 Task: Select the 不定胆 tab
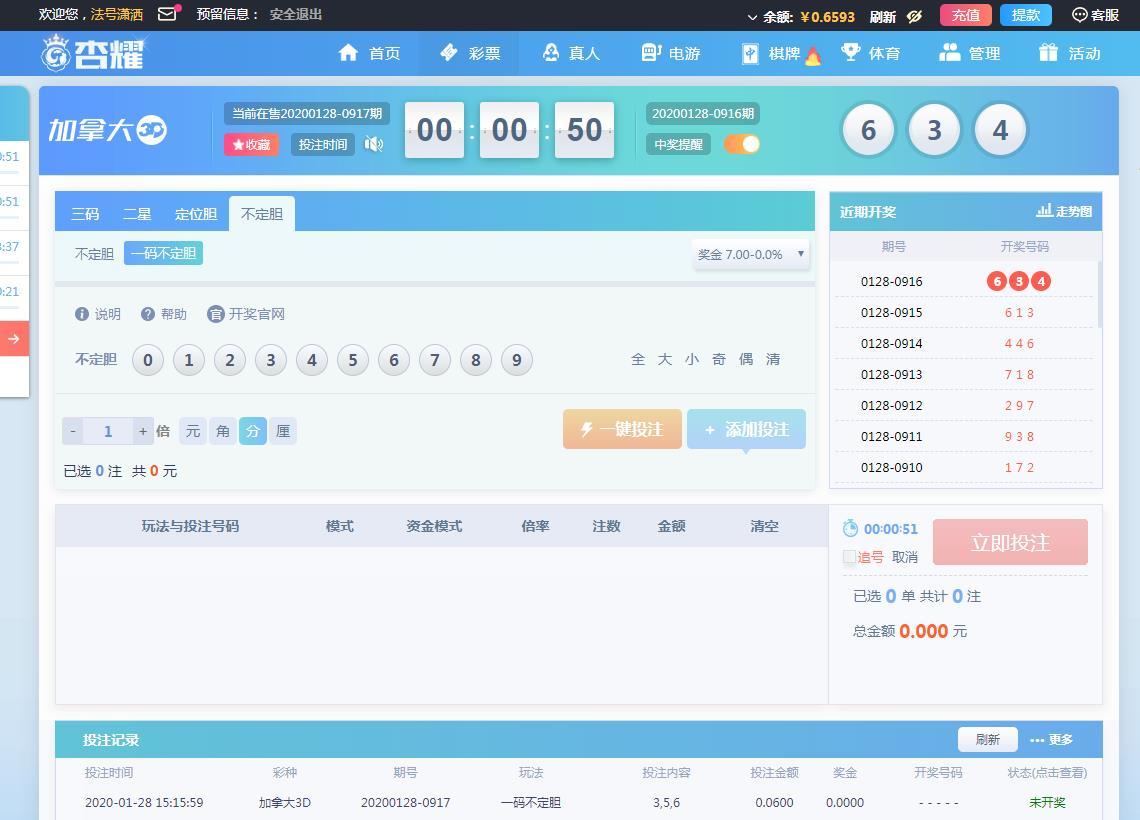tap(262, 214)
